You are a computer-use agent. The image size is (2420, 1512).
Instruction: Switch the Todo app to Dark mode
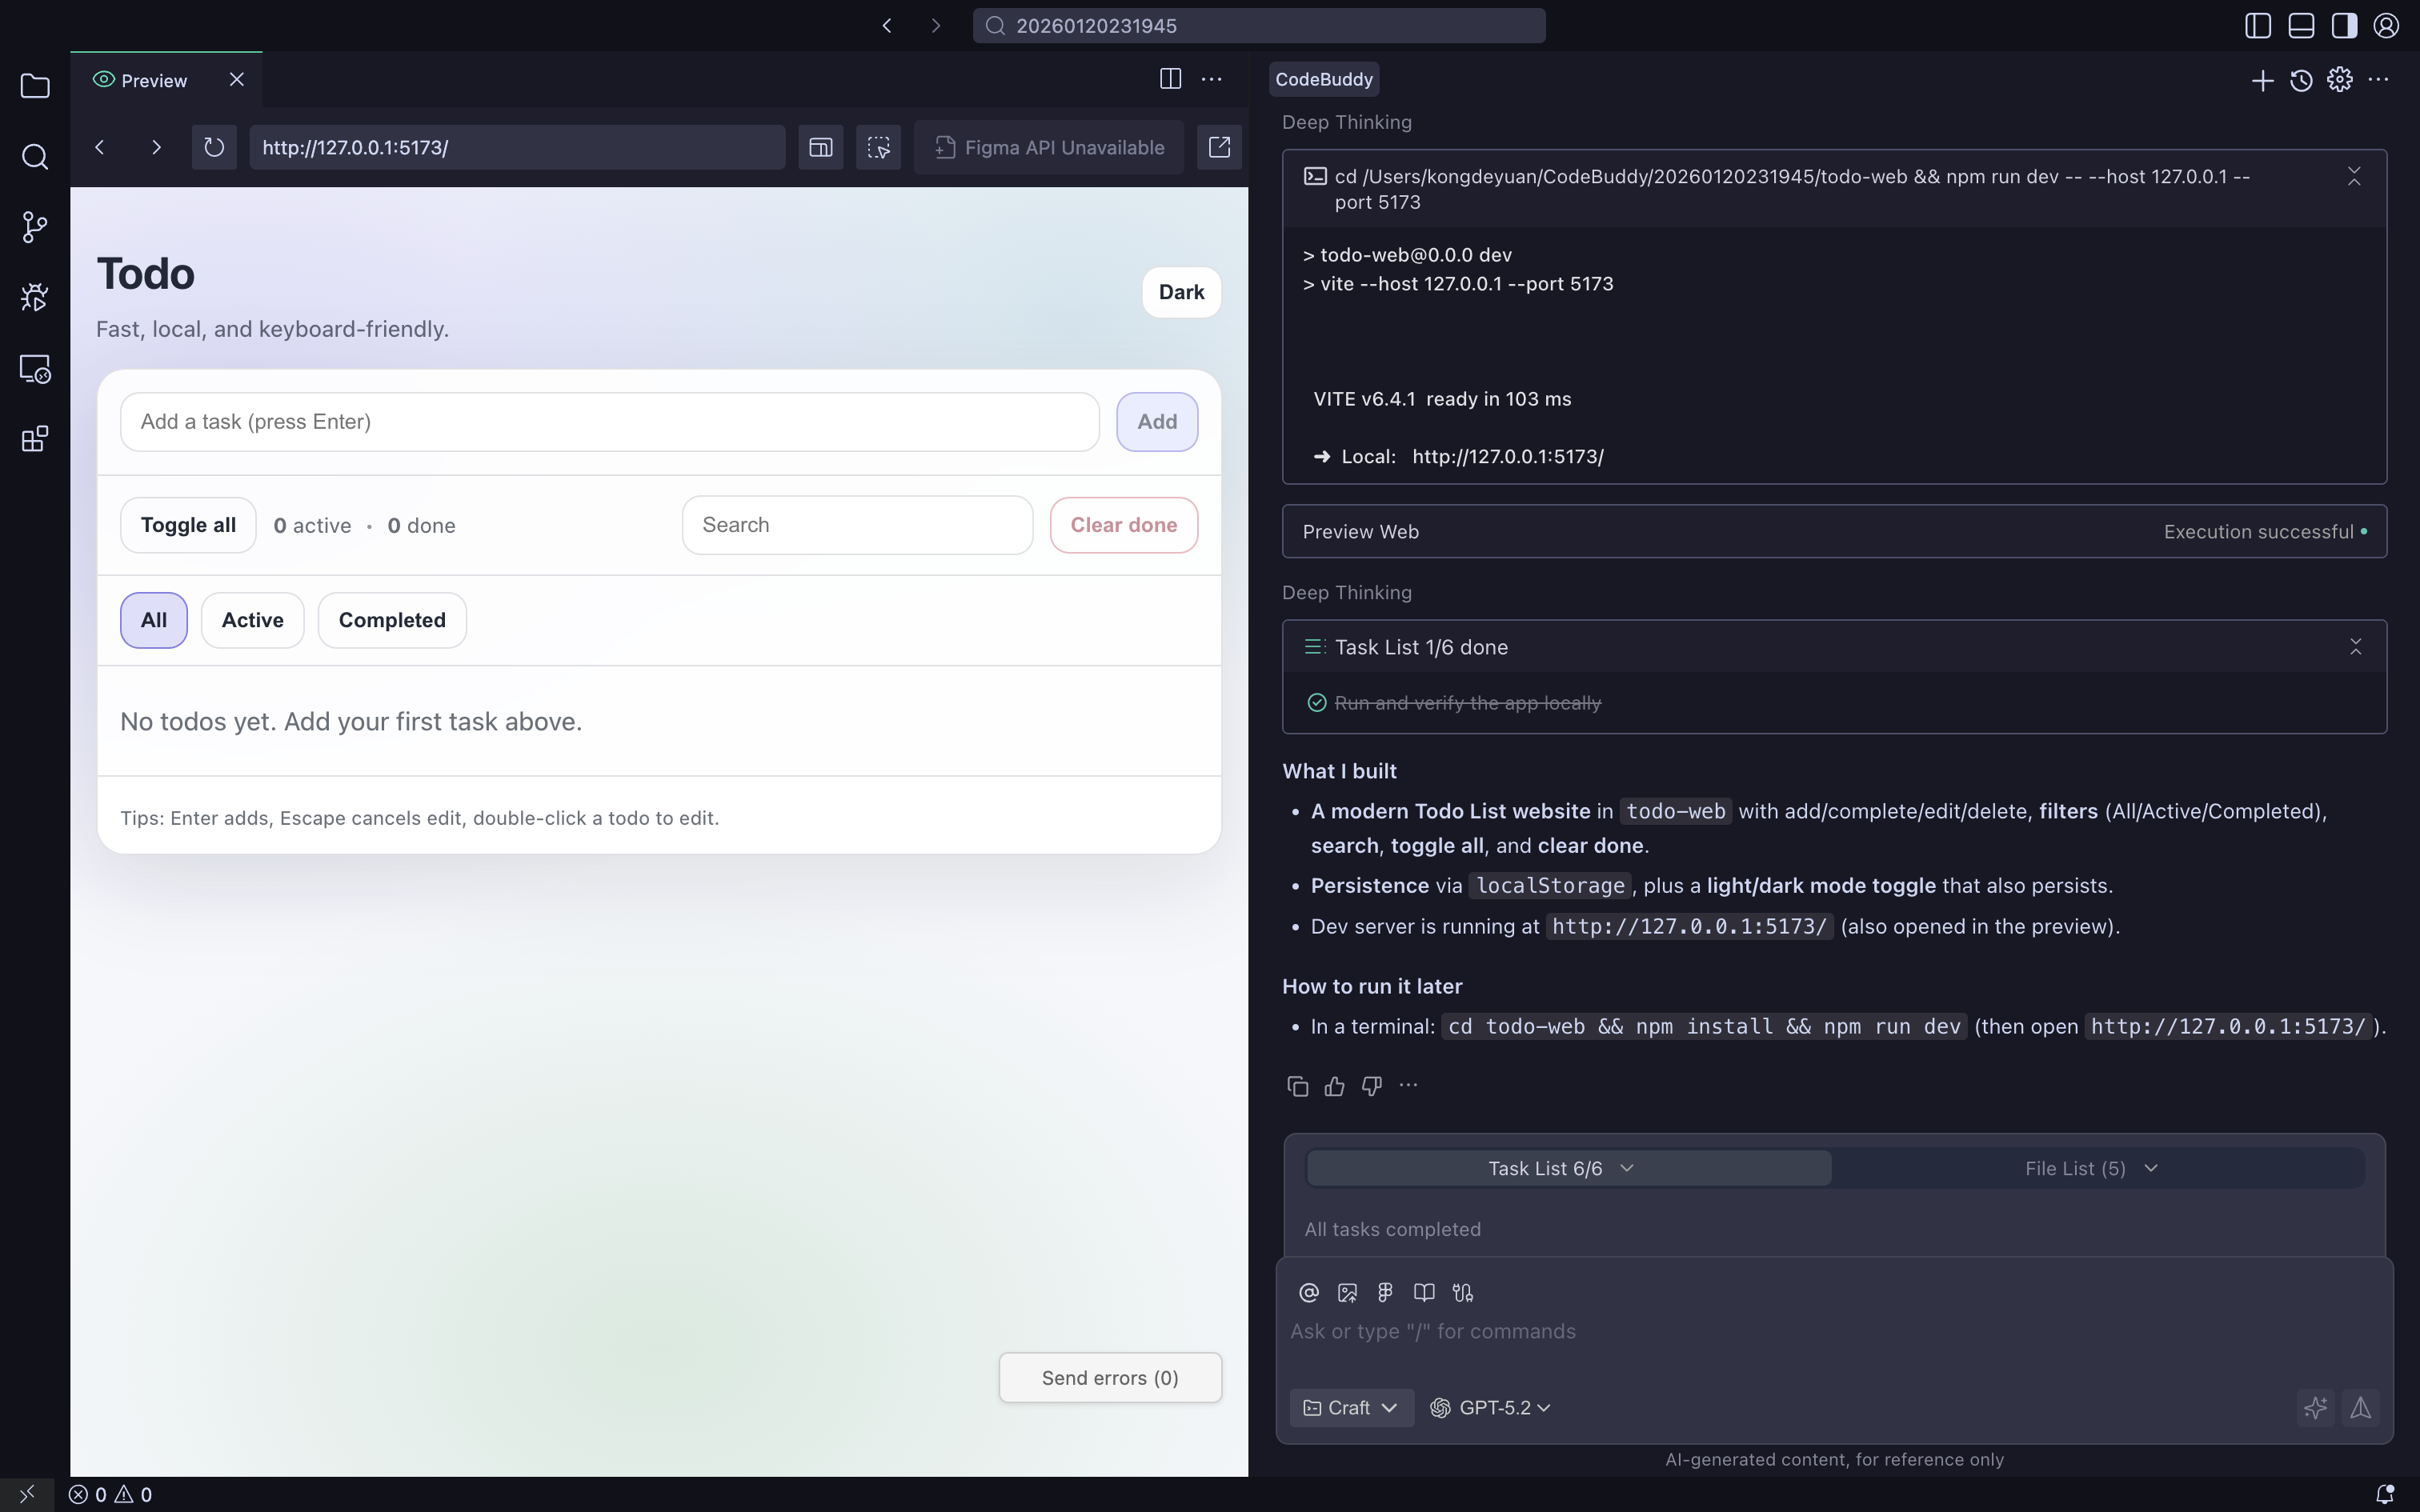(x=1181, y=292)
